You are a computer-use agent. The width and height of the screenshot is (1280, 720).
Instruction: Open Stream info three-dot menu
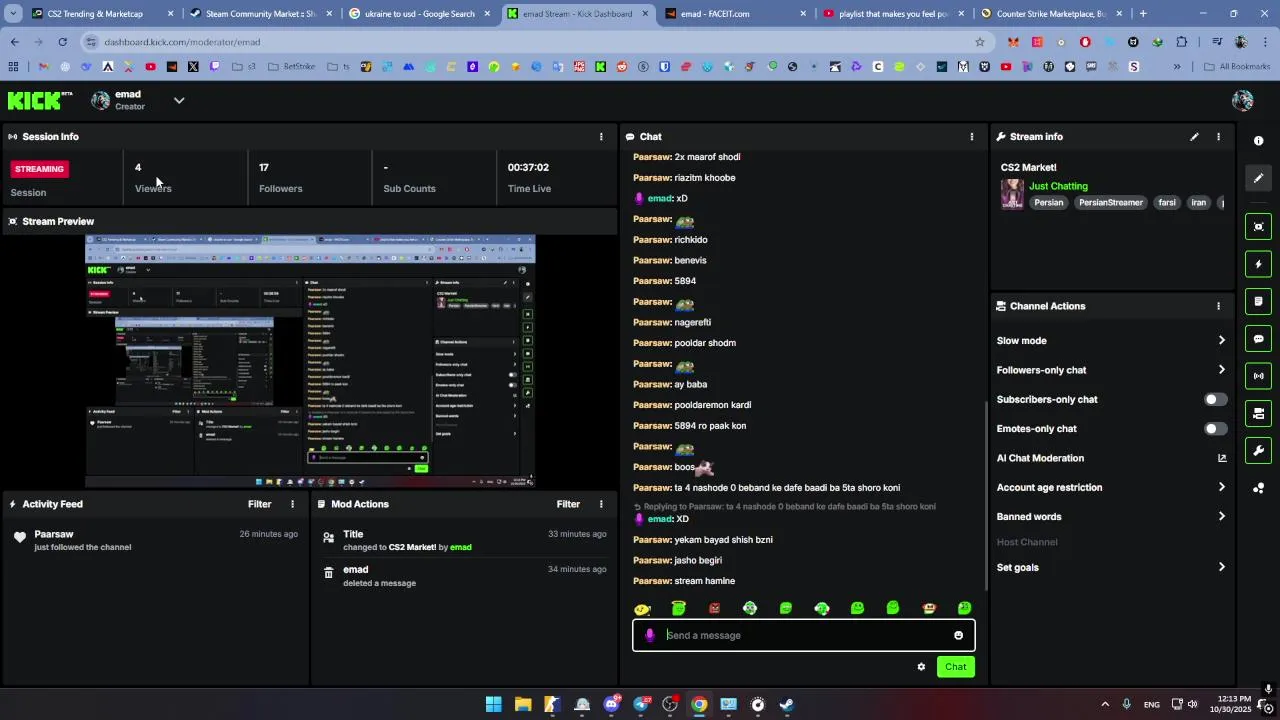point(1218,137)
